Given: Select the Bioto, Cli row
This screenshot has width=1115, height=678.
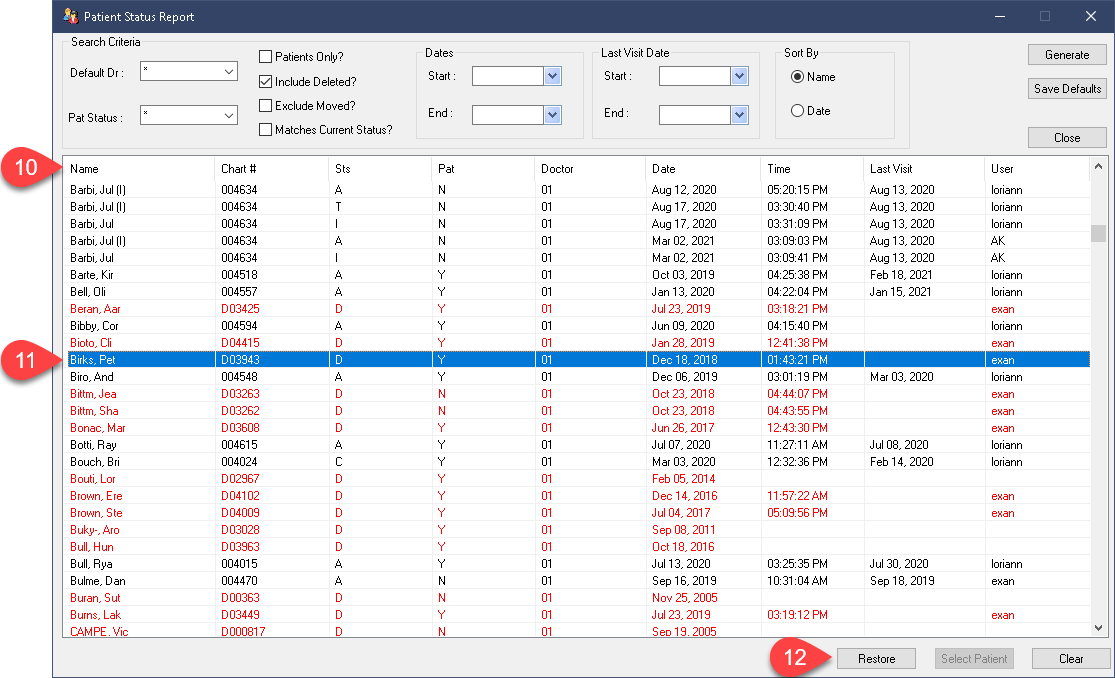Looking at the screenshot, I should pyautogui.click(x=578, y=343).
